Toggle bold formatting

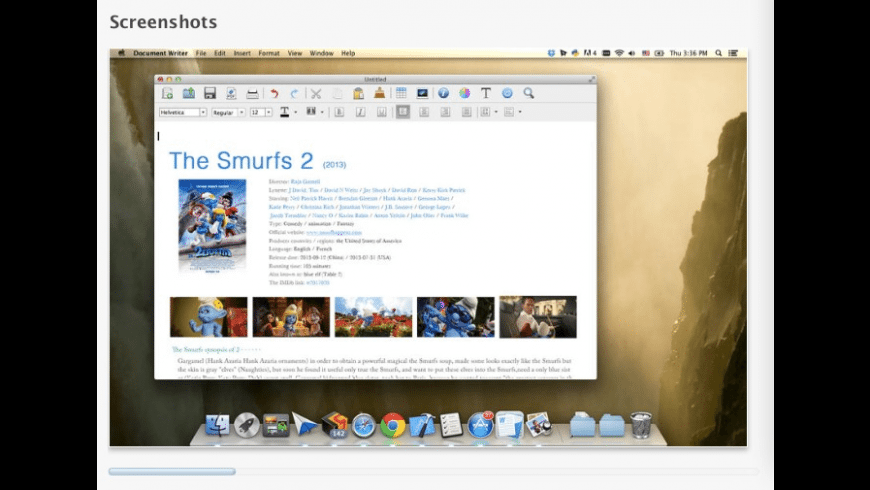click(339, 112)
